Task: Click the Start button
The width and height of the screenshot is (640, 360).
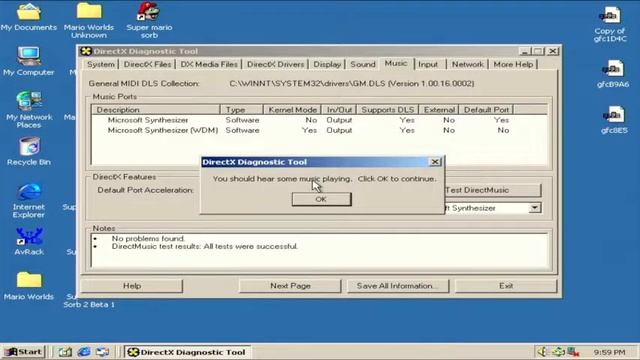Action: pyautogui.click(x=23, y=352)
